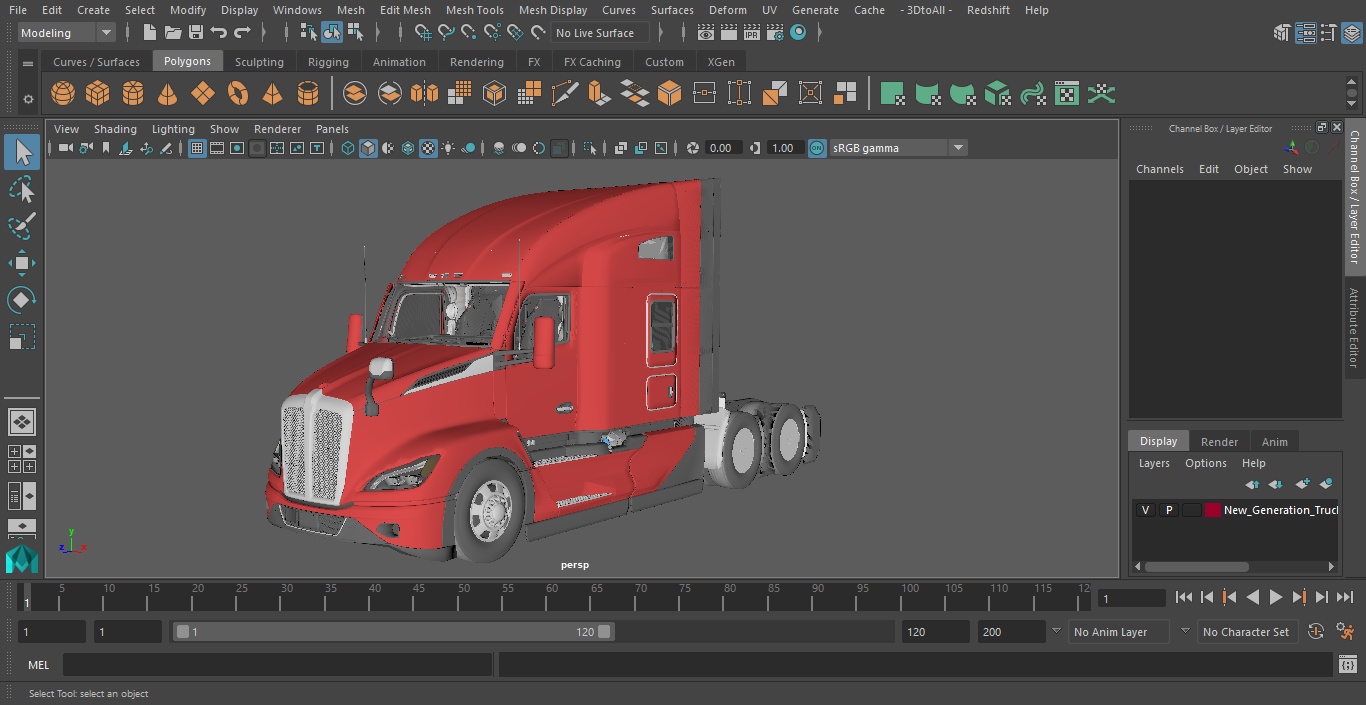
Task: Click the red layer color swatch
Action: tap(1213, 510)
